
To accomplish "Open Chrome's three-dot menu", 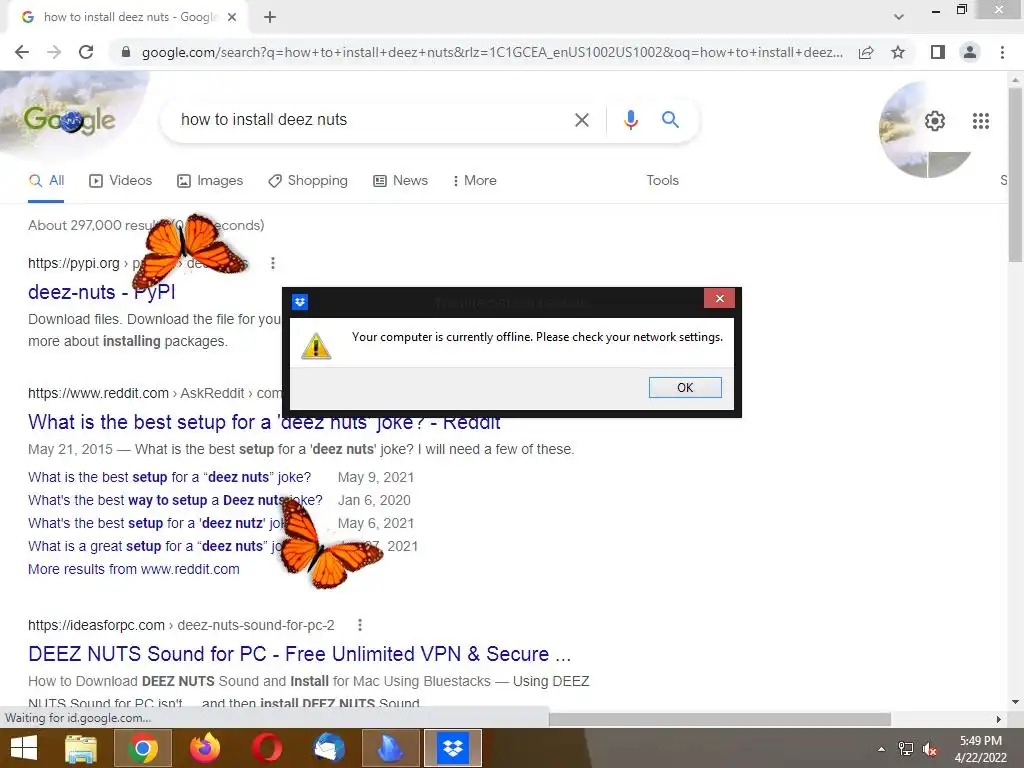I will pyautogui.click(x=1002, y=52).
